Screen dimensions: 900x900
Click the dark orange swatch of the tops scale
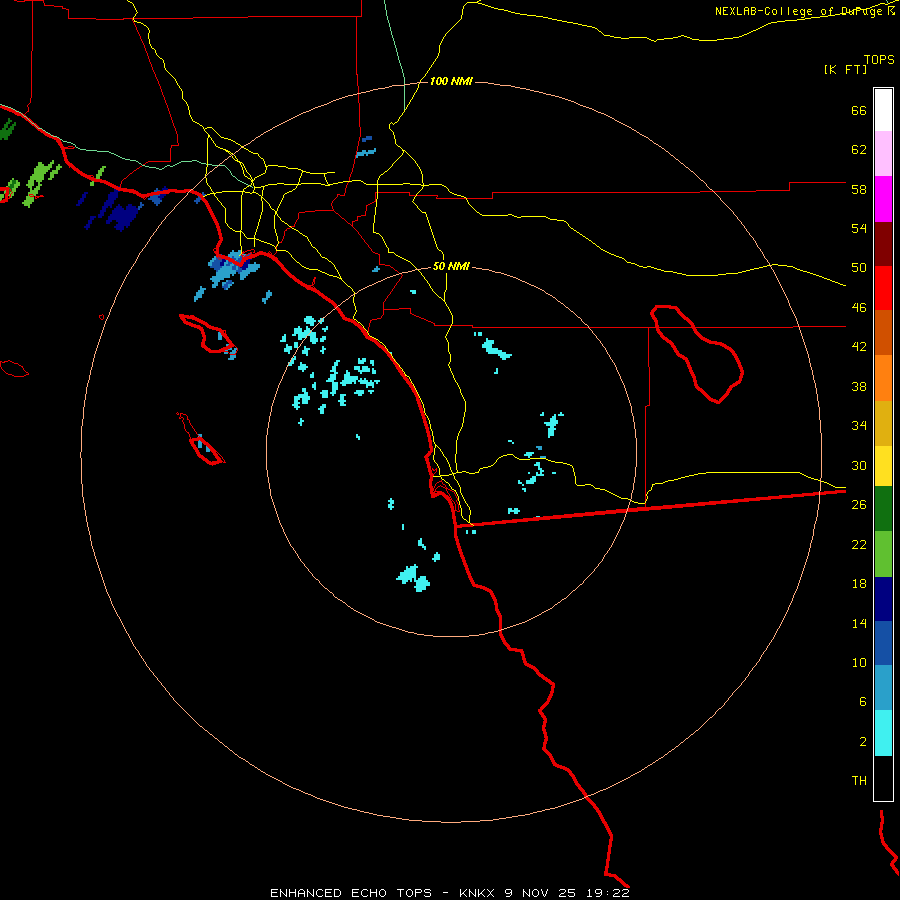pos(883,333)
